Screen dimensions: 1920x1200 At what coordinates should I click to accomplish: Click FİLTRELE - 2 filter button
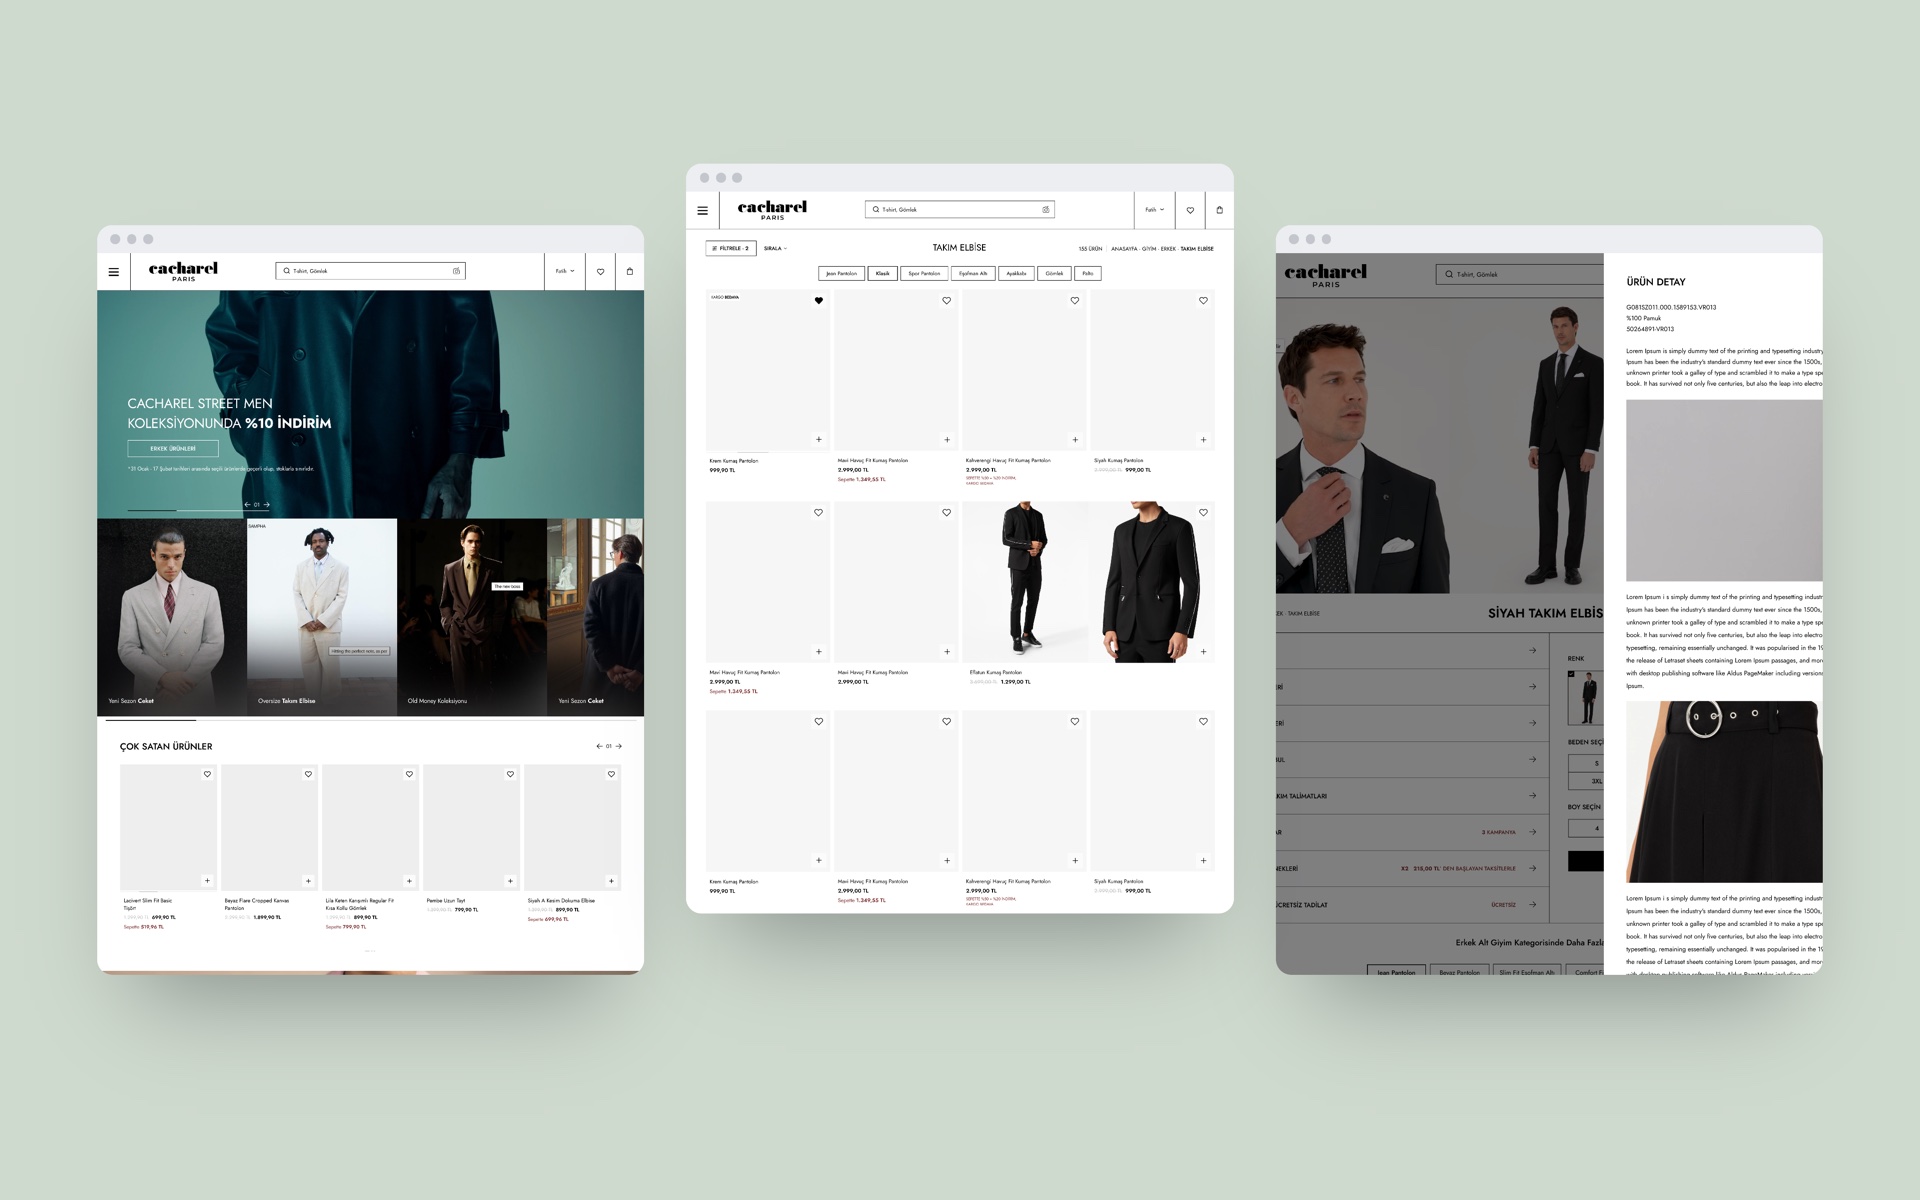click(730, 248)
